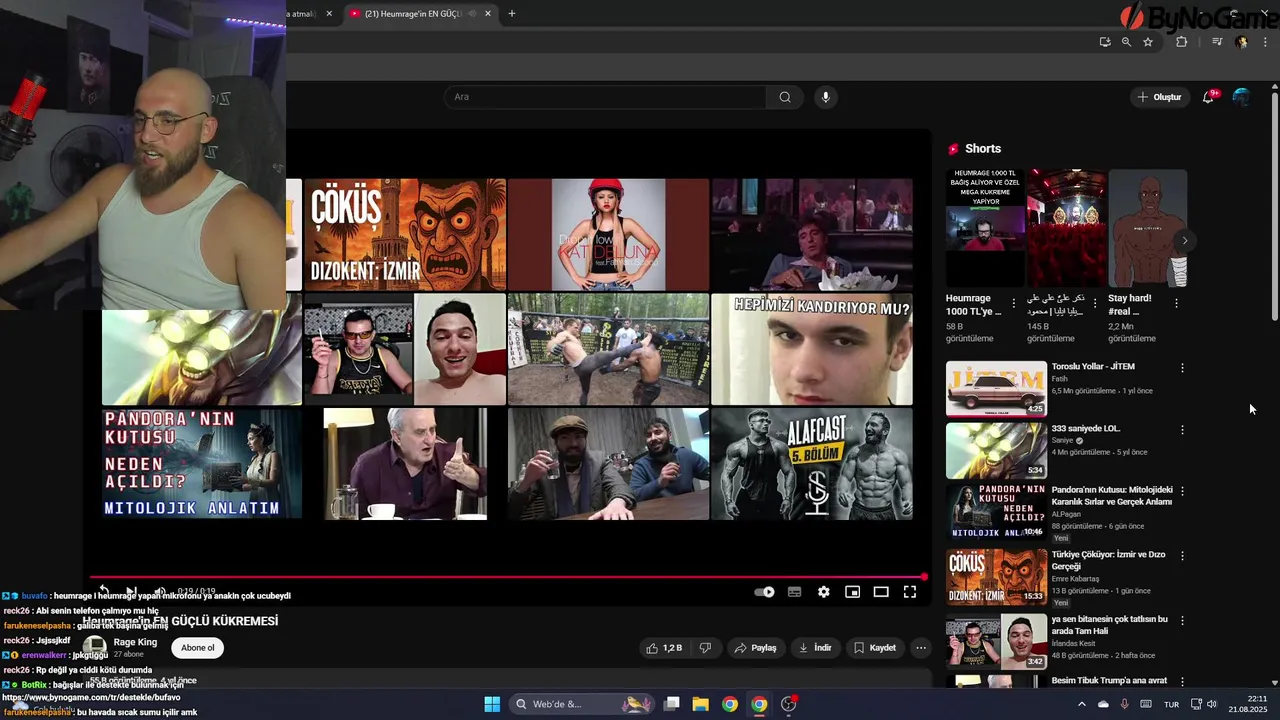
Task: Open options for Stay hard! short
Action: (x=1176, y=303)
